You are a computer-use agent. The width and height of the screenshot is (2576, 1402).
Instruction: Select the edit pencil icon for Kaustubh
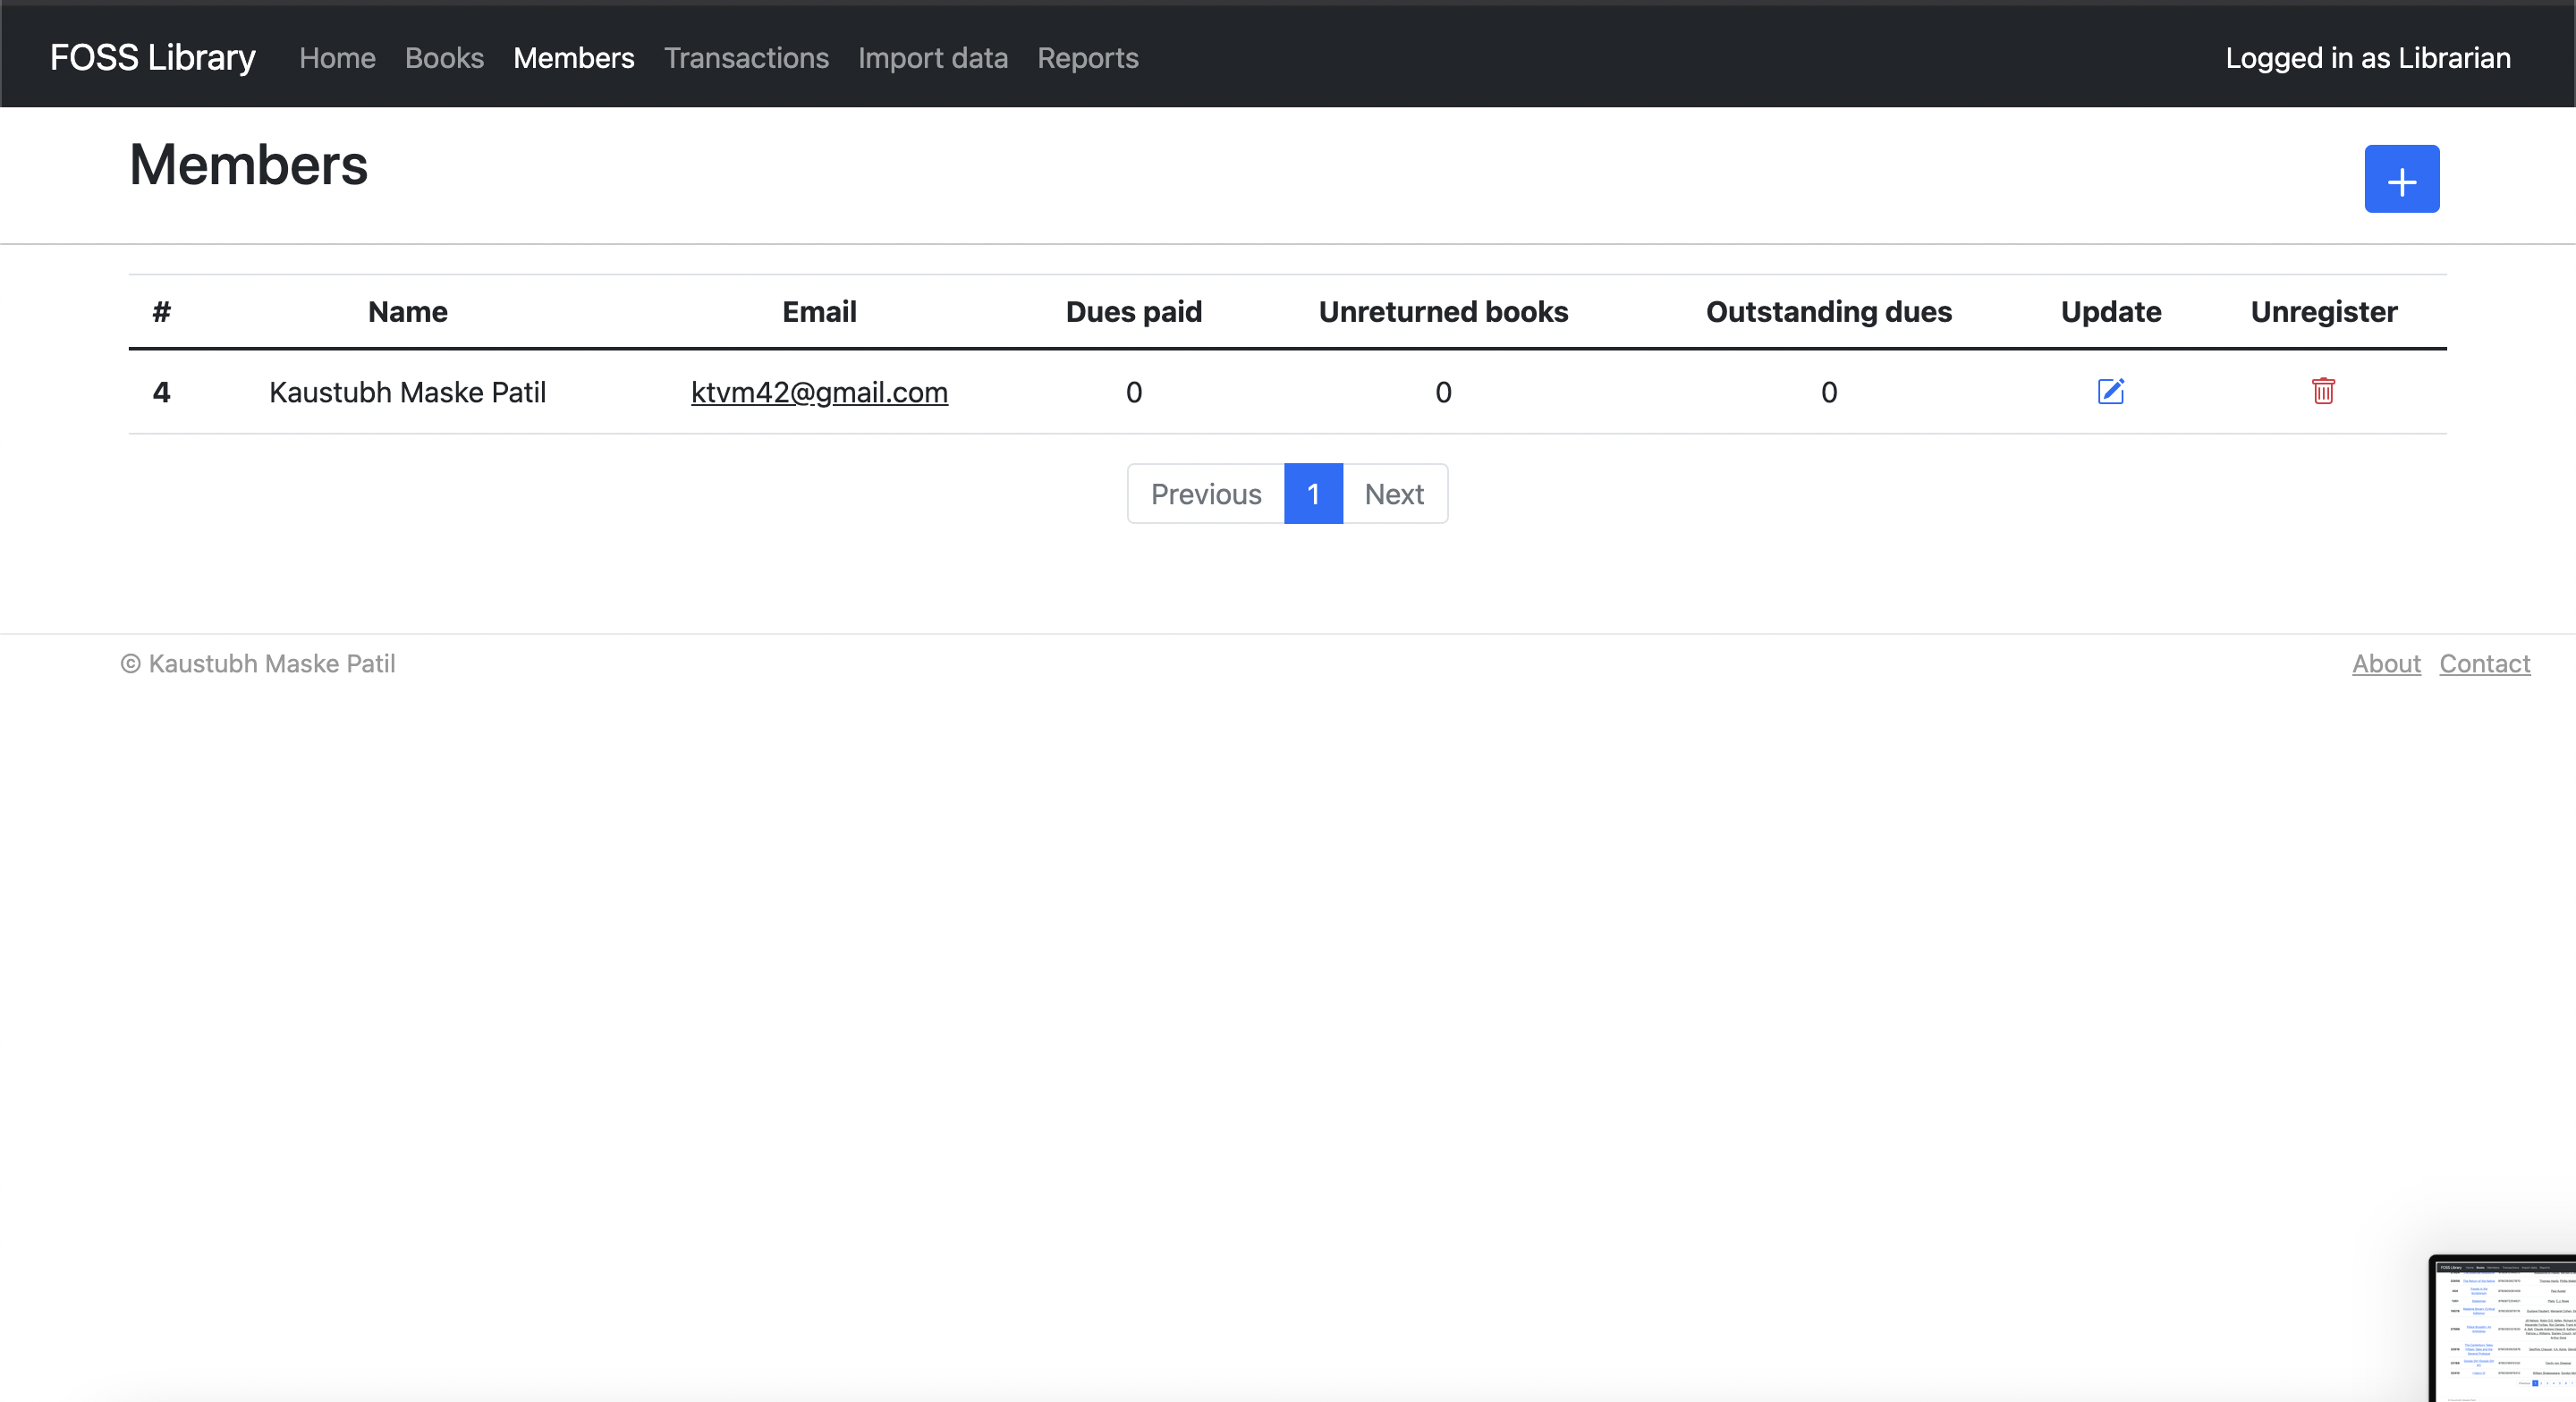(2110, 391)
